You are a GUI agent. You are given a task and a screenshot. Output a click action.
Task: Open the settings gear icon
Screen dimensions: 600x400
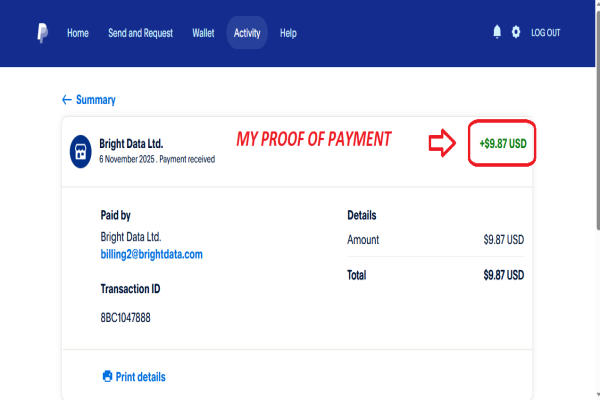click(x=516, y=32)
